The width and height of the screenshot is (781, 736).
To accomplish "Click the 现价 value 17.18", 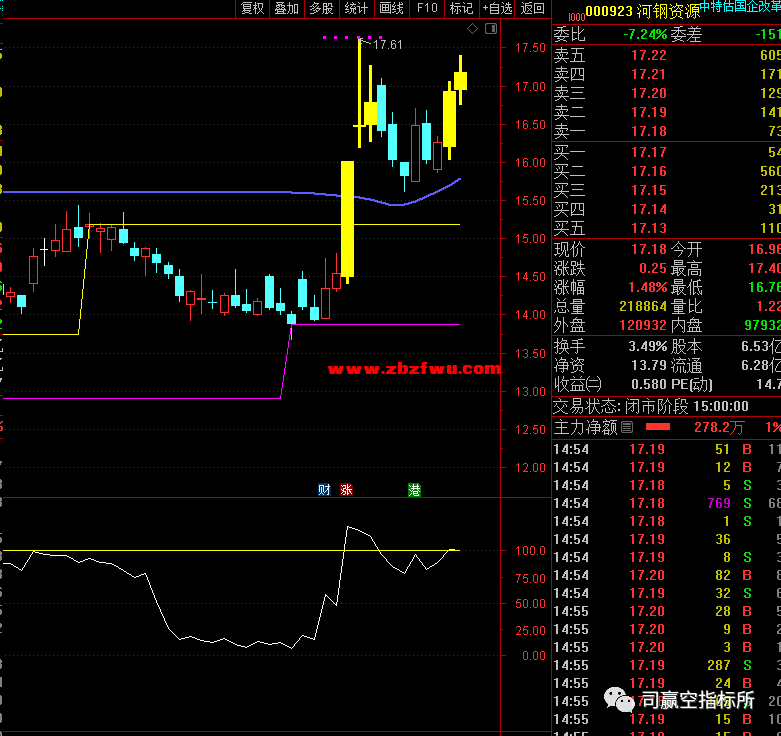I will pyautogui.click(x=649, y=249).
